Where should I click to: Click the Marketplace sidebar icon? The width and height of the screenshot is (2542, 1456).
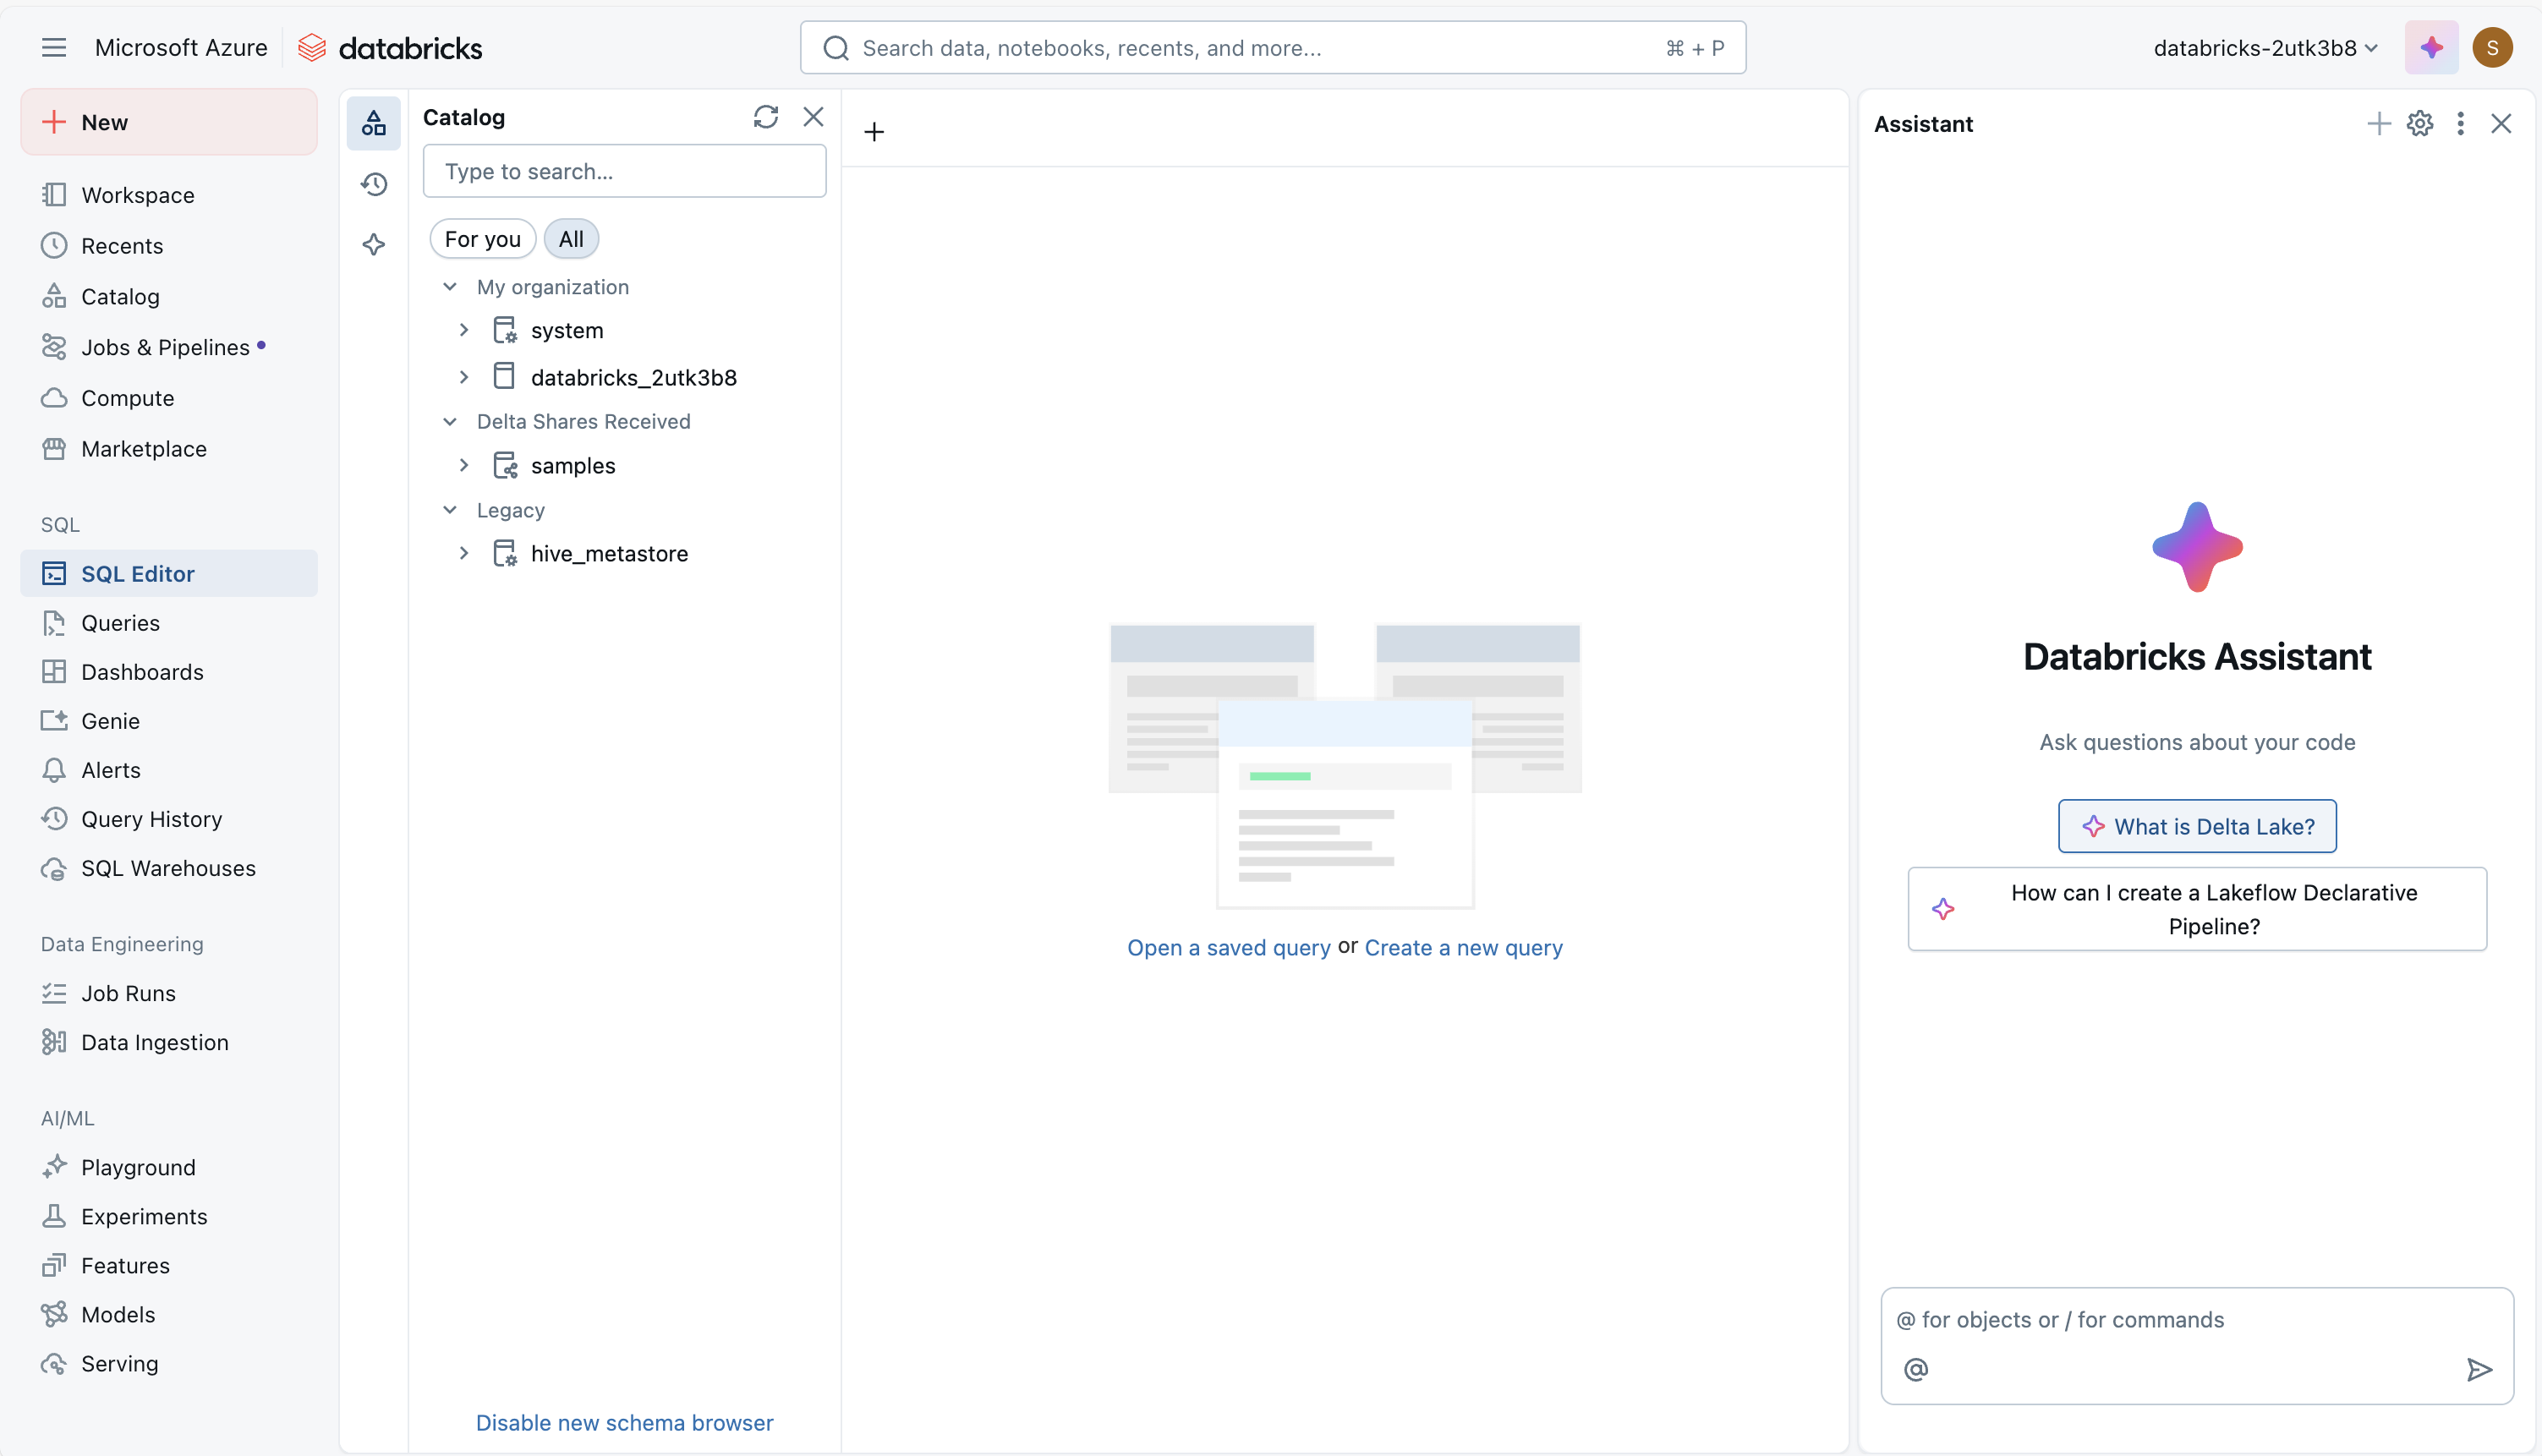click(x=55, y=449)
